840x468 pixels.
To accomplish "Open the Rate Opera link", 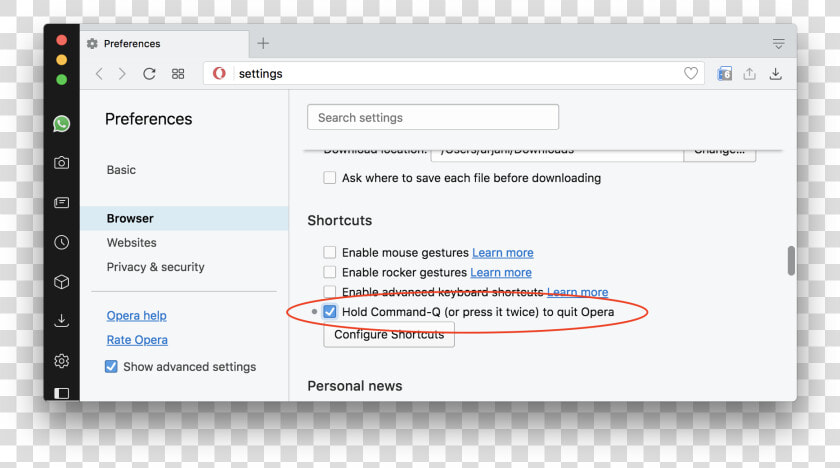I will coord(137,339).
